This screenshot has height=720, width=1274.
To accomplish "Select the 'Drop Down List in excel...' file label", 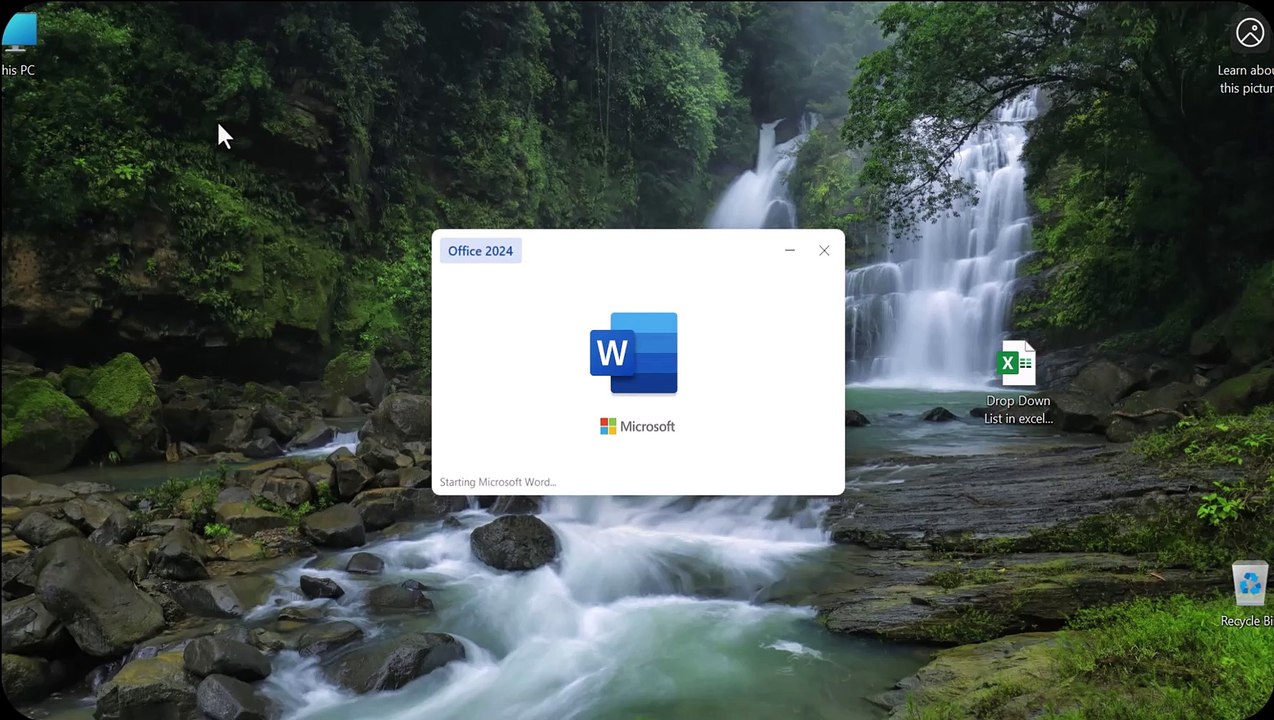I will click(x=1018, y=410).
